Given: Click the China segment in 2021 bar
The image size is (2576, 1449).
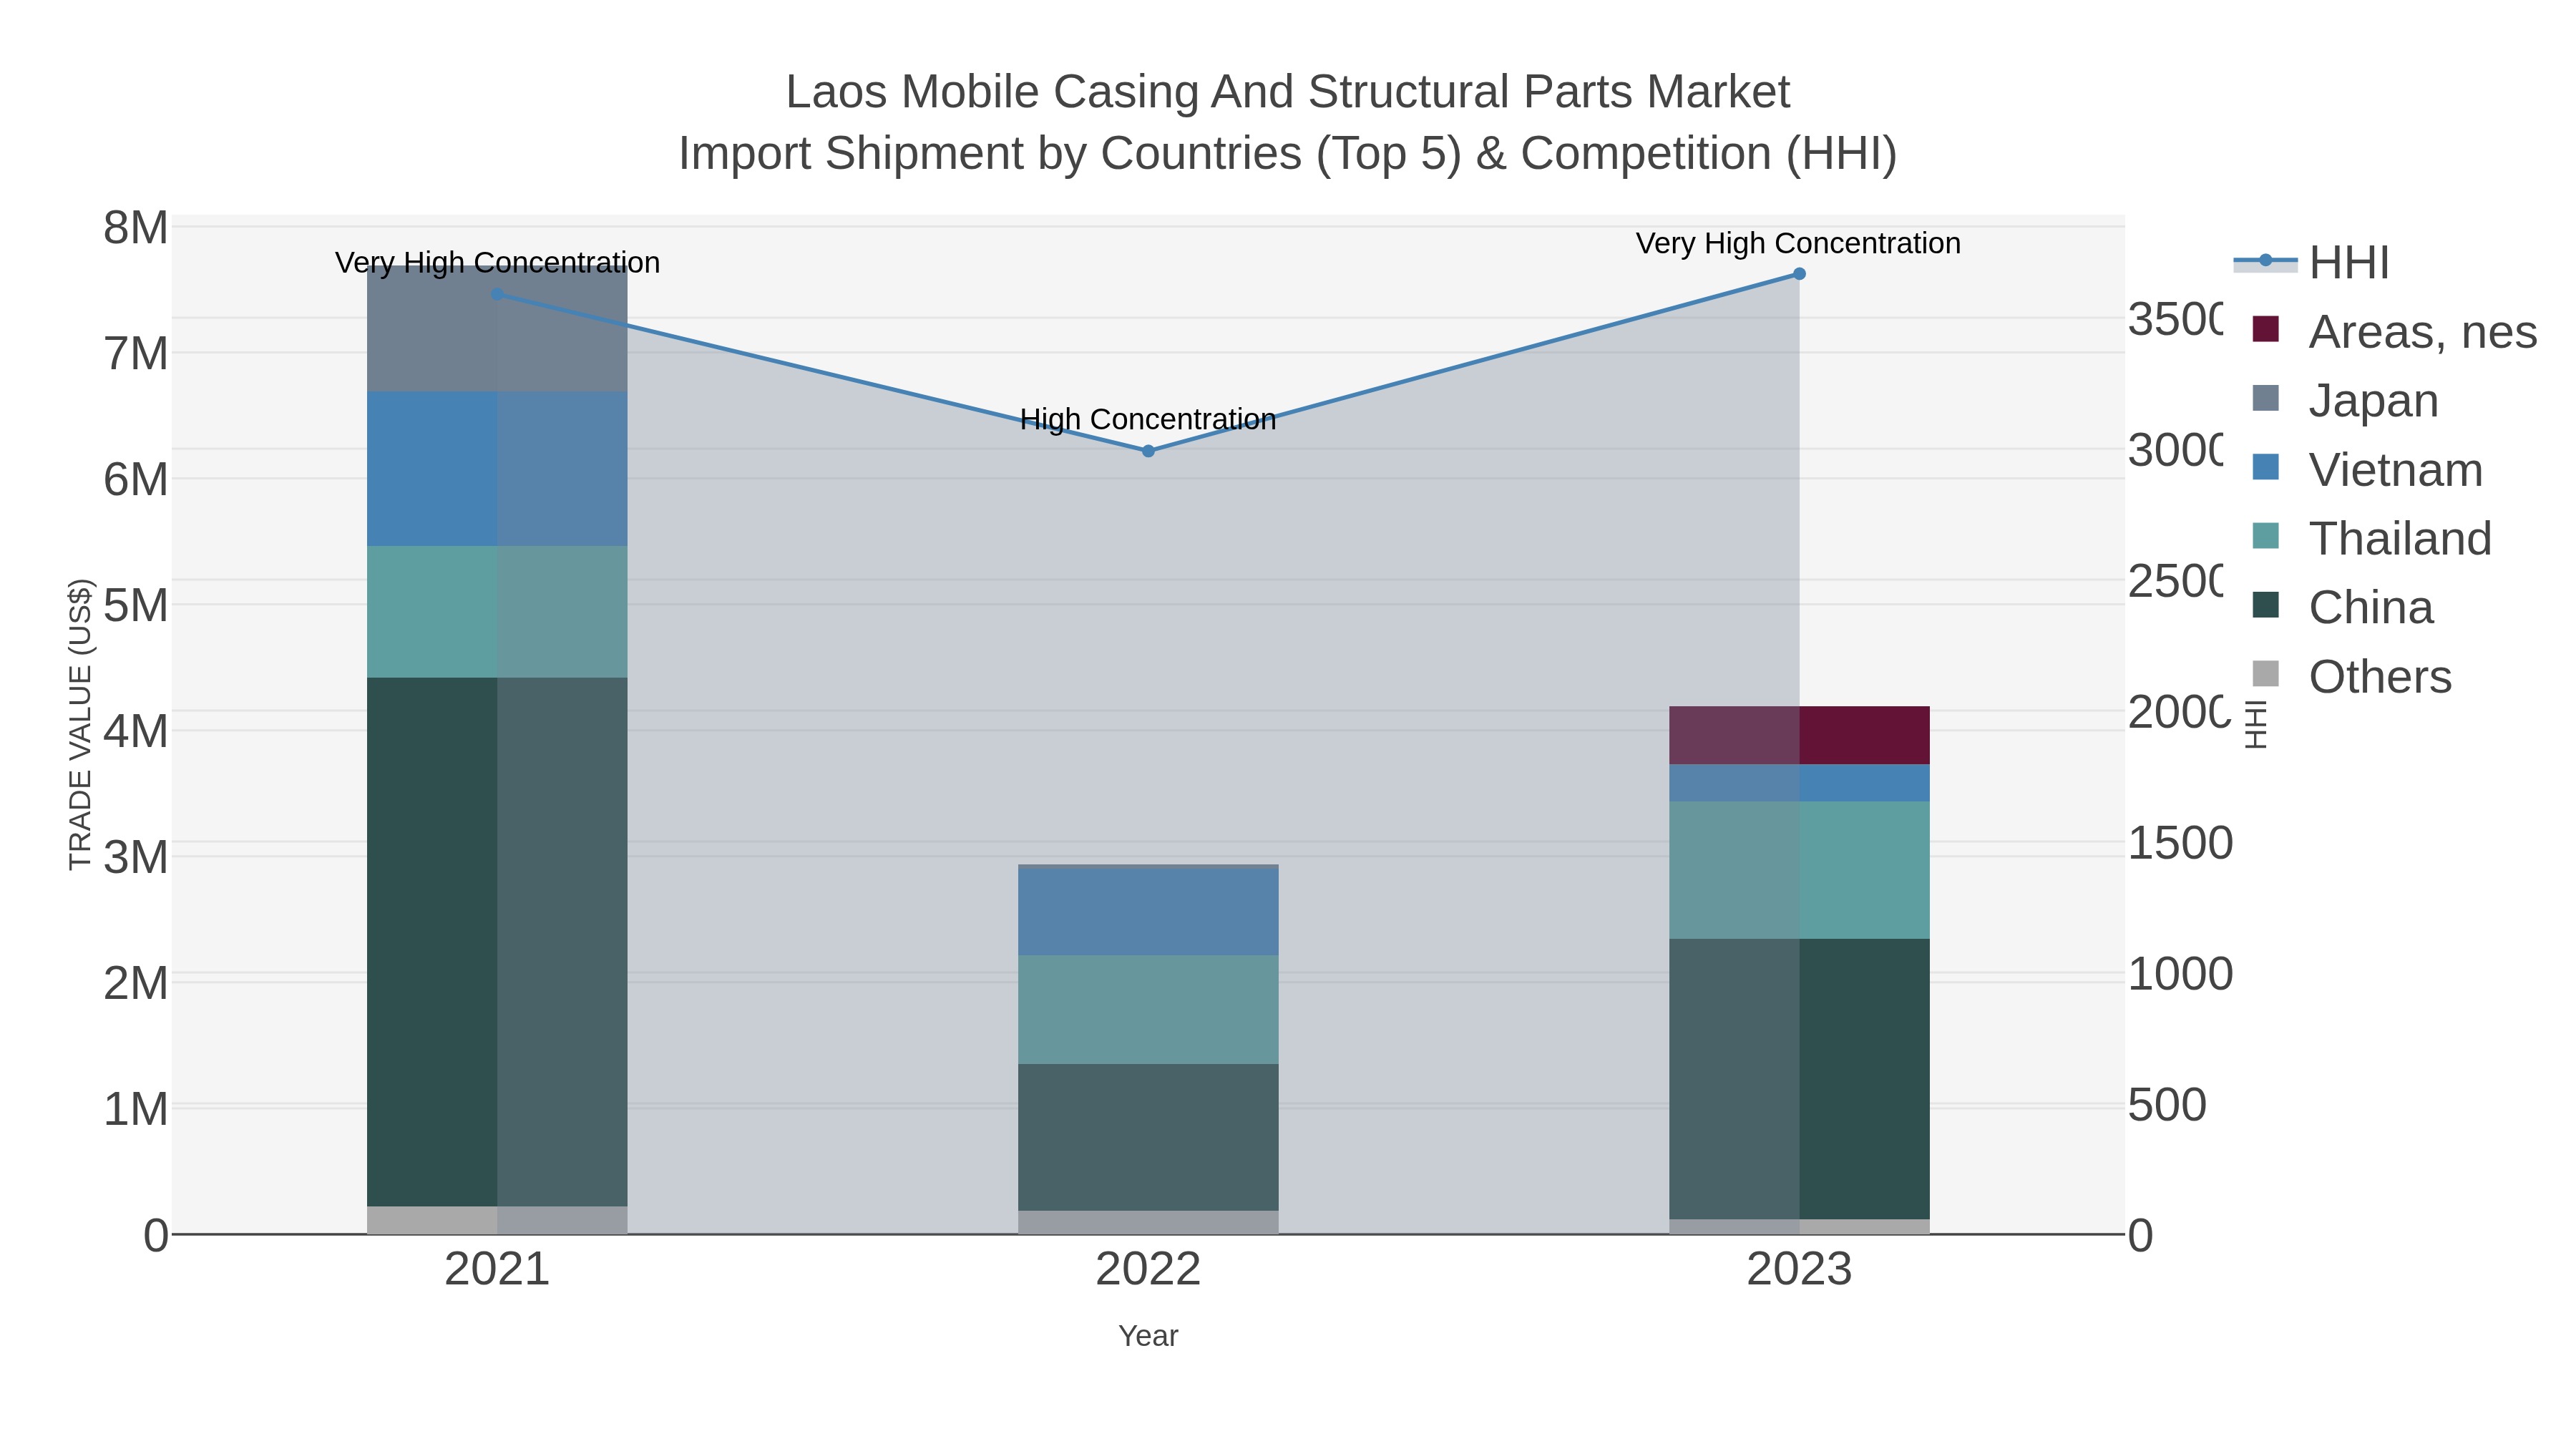Looking at the screenshot, I should pyautogui.click(x=497, y=942).
